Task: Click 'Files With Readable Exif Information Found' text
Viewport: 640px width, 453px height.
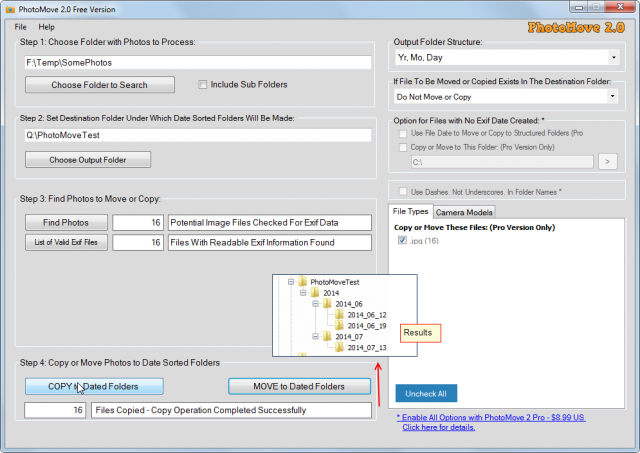Action: 252,242
